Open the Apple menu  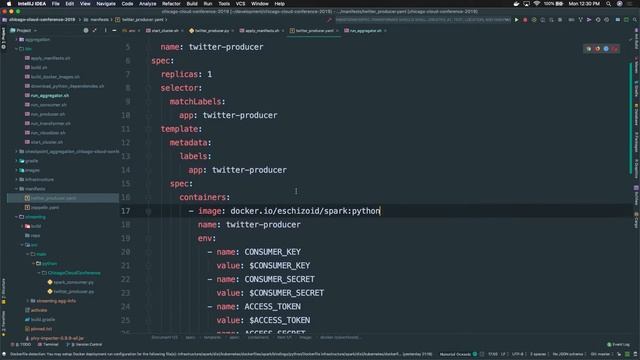(x=9, y=4)
